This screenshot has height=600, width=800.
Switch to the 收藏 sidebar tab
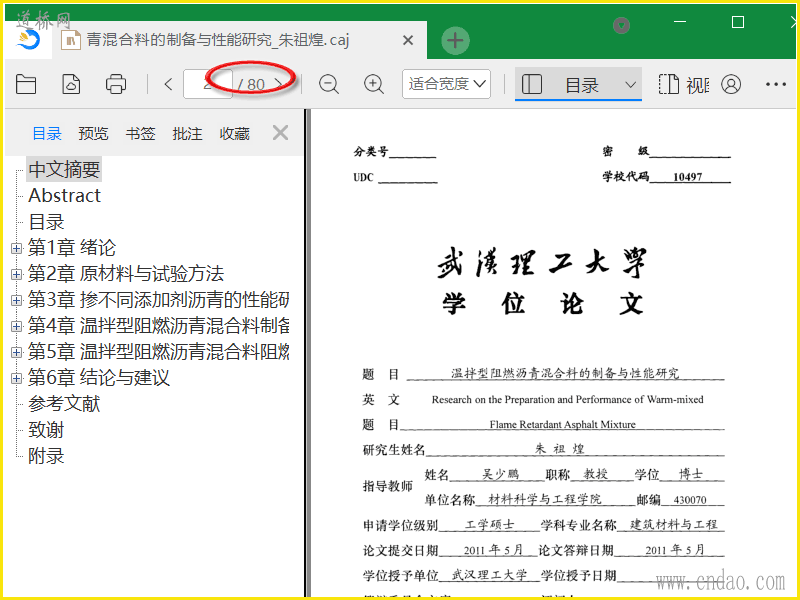234,134
